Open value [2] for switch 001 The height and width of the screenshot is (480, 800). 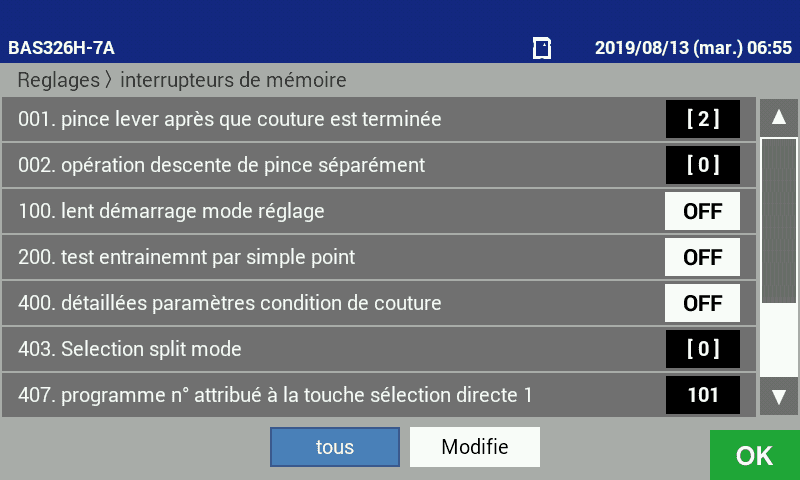click(702, 119)
